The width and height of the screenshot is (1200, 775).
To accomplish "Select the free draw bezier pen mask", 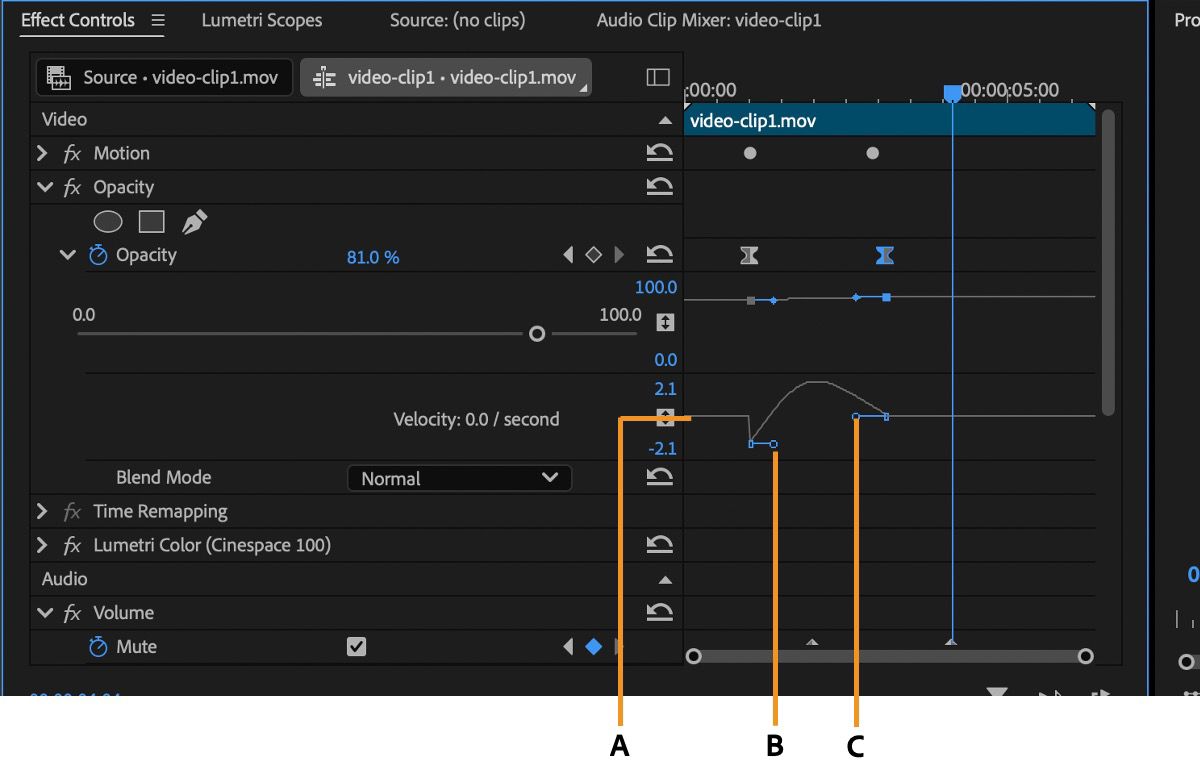I will (194, 221).
